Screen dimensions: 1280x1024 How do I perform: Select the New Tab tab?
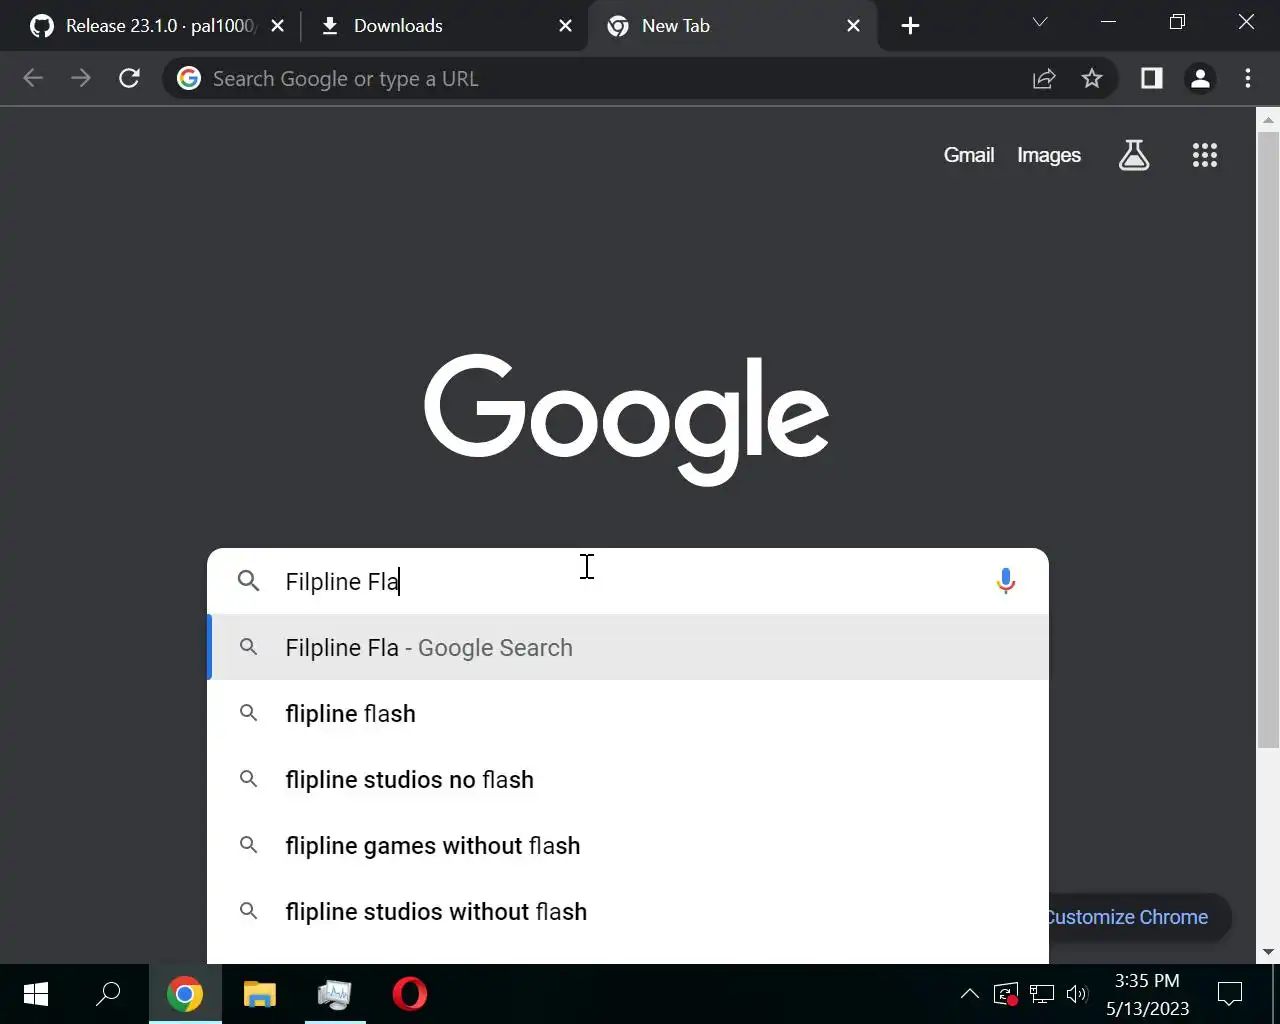pyautogui.click(x=730, y=26)
